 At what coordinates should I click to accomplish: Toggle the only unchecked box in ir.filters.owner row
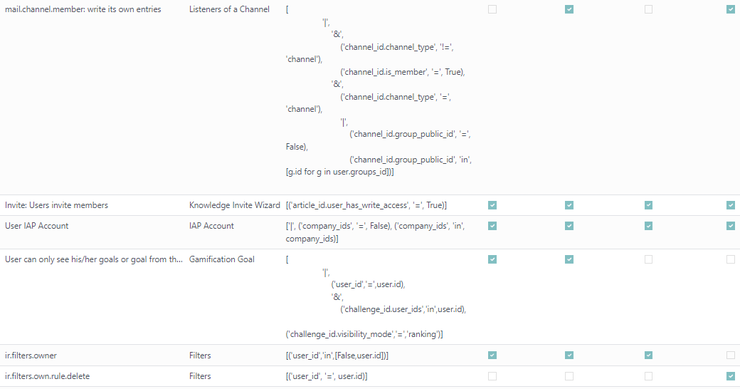tap(731, 355)
